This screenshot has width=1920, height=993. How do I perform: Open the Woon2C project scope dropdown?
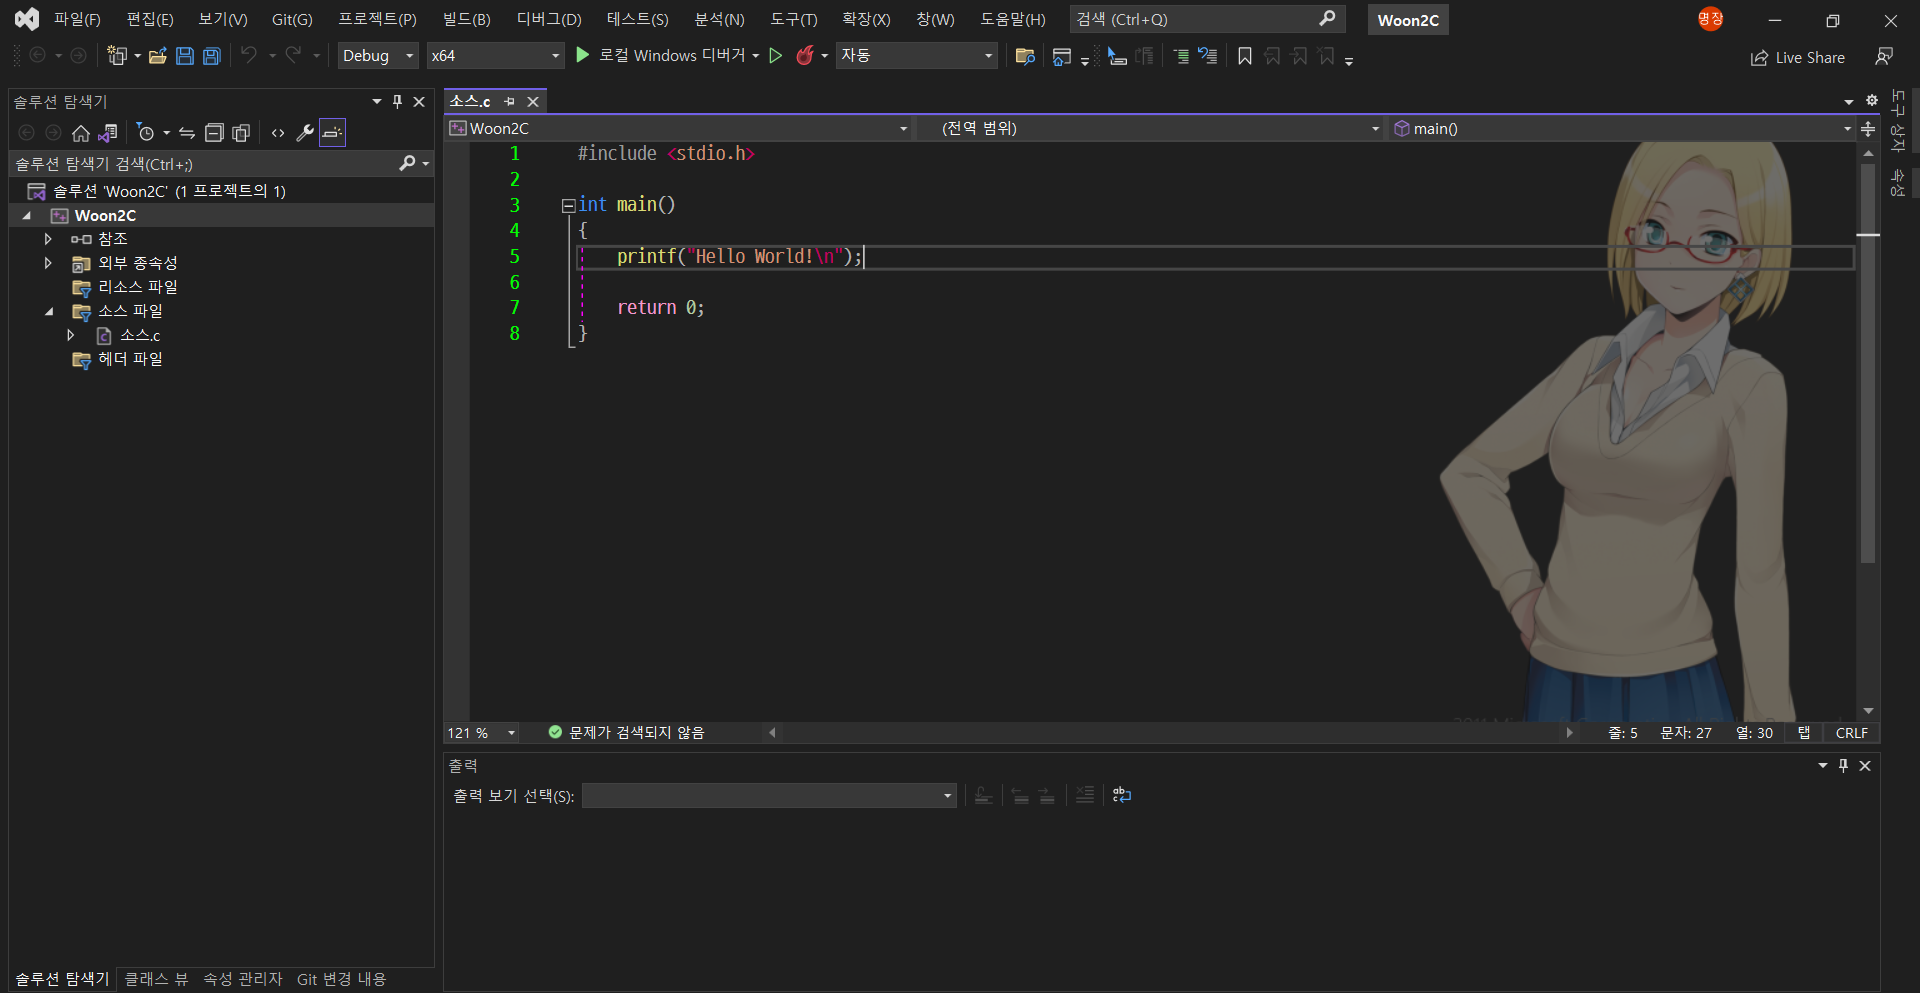tap(678, 128)
